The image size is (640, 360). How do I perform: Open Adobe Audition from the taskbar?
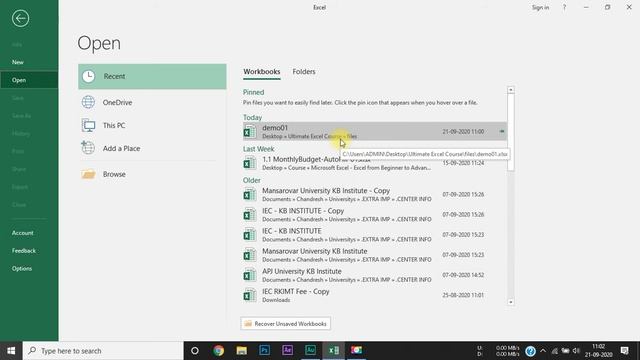click(x=311, y=351)
